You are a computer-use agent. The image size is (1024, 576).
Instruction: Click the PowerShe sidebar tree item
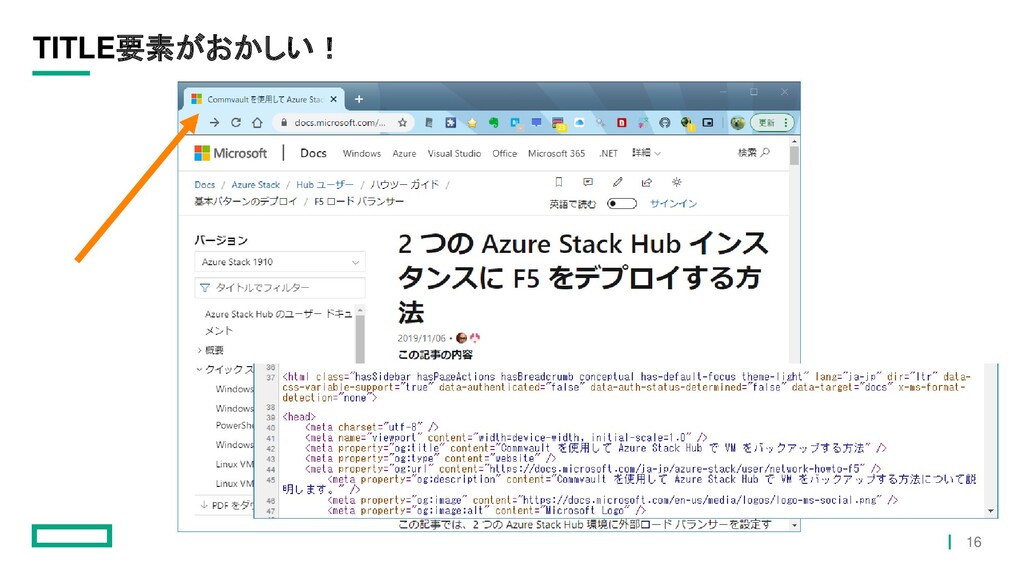point(234,425)
